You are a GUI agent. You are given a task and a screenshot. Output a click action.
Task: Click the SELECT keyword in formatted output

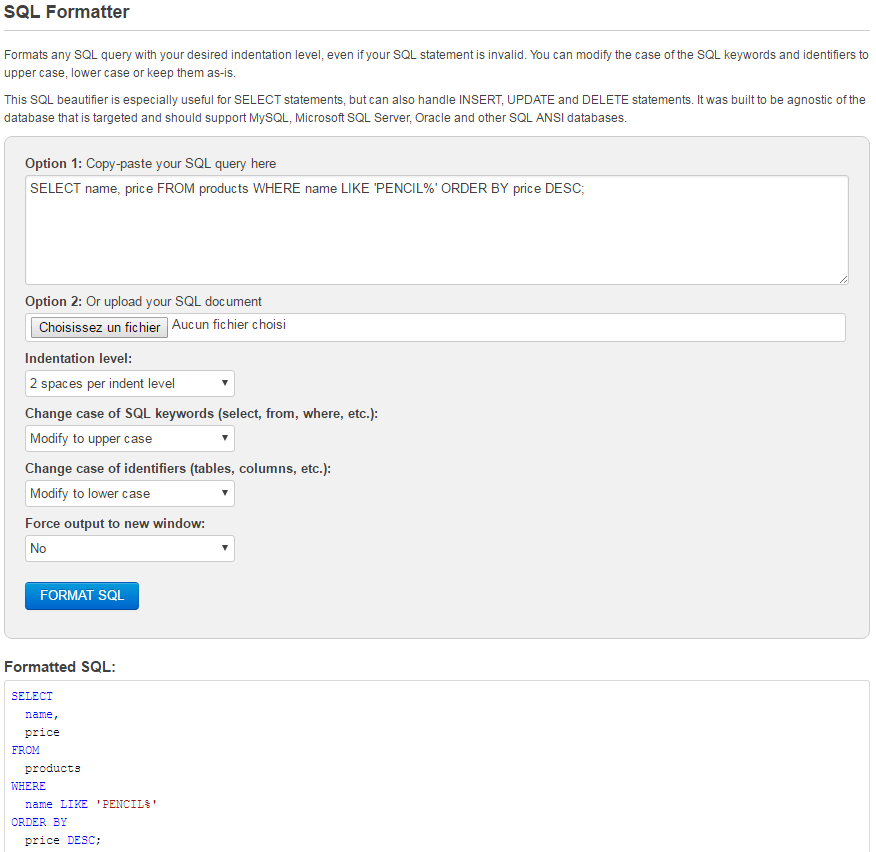(32, 696)
